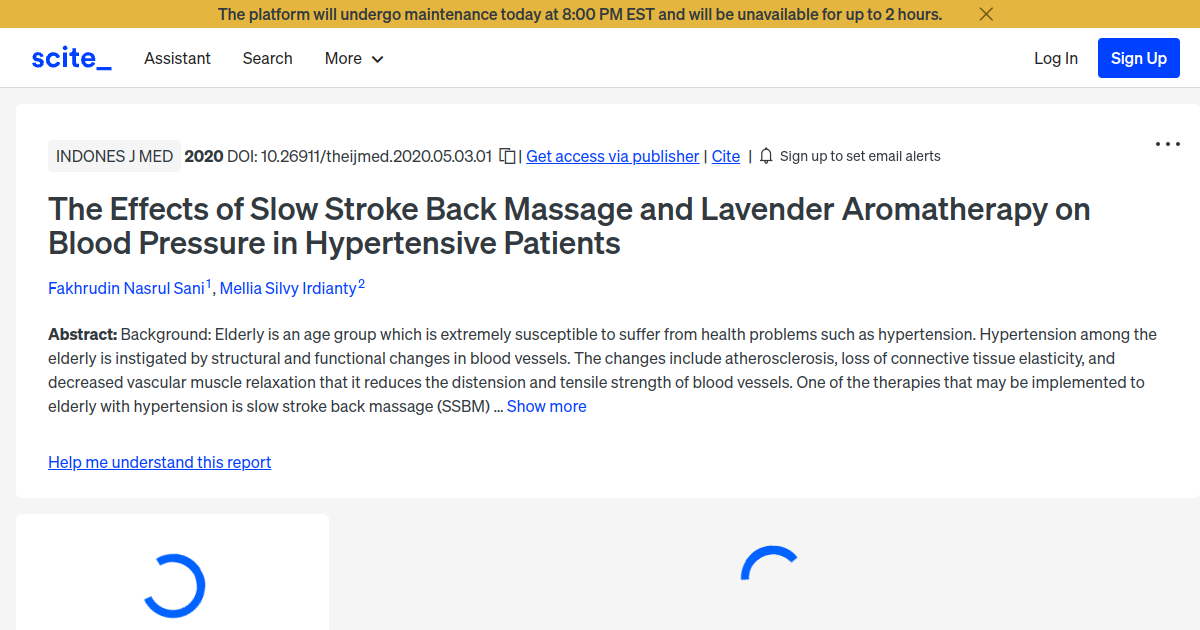Click the bell icon for email alerts
Screen dimensions: 1200x630
(765, 156)
